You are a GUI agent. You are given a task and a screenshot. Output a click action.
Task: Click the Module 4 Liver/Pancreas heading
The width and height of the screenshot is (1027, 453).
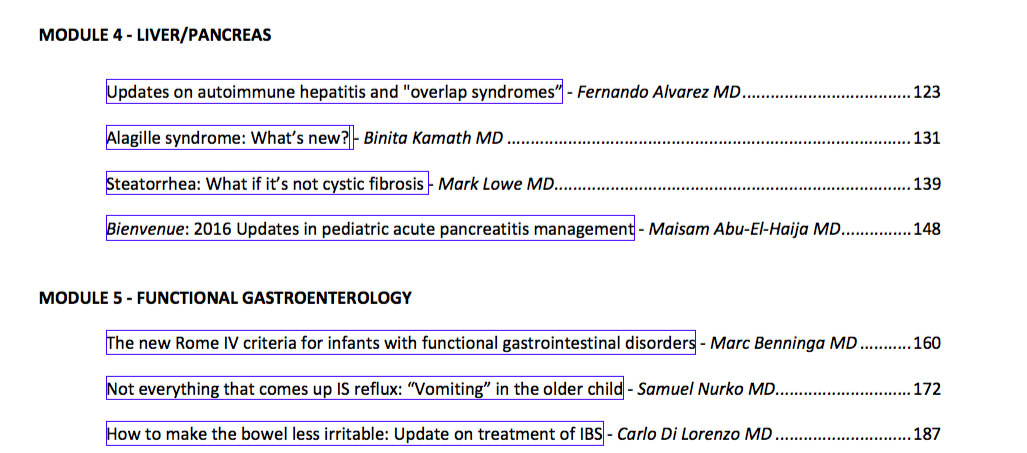click(155, 36)
